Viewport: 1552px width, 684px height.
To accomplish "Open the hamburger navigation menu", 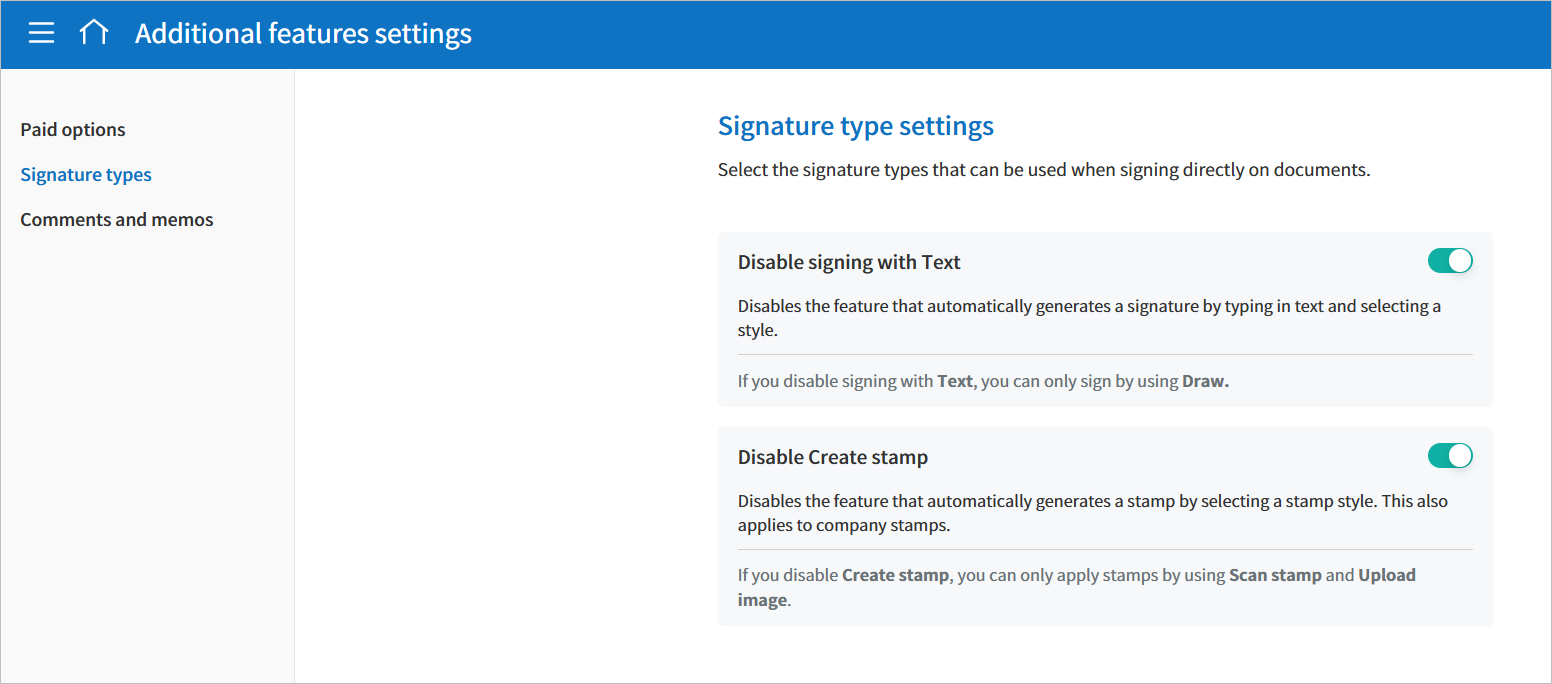I will pyautogui.click(x=41, y=33).
